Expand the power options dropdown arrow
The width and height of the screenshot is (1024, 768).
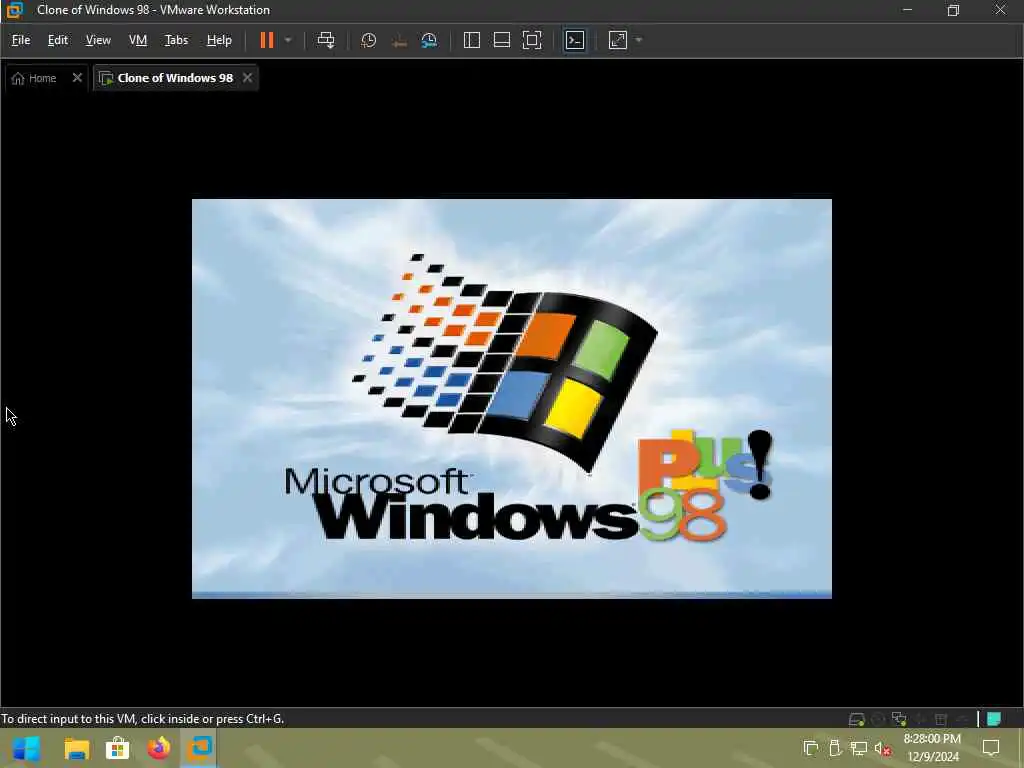(288, 40)
